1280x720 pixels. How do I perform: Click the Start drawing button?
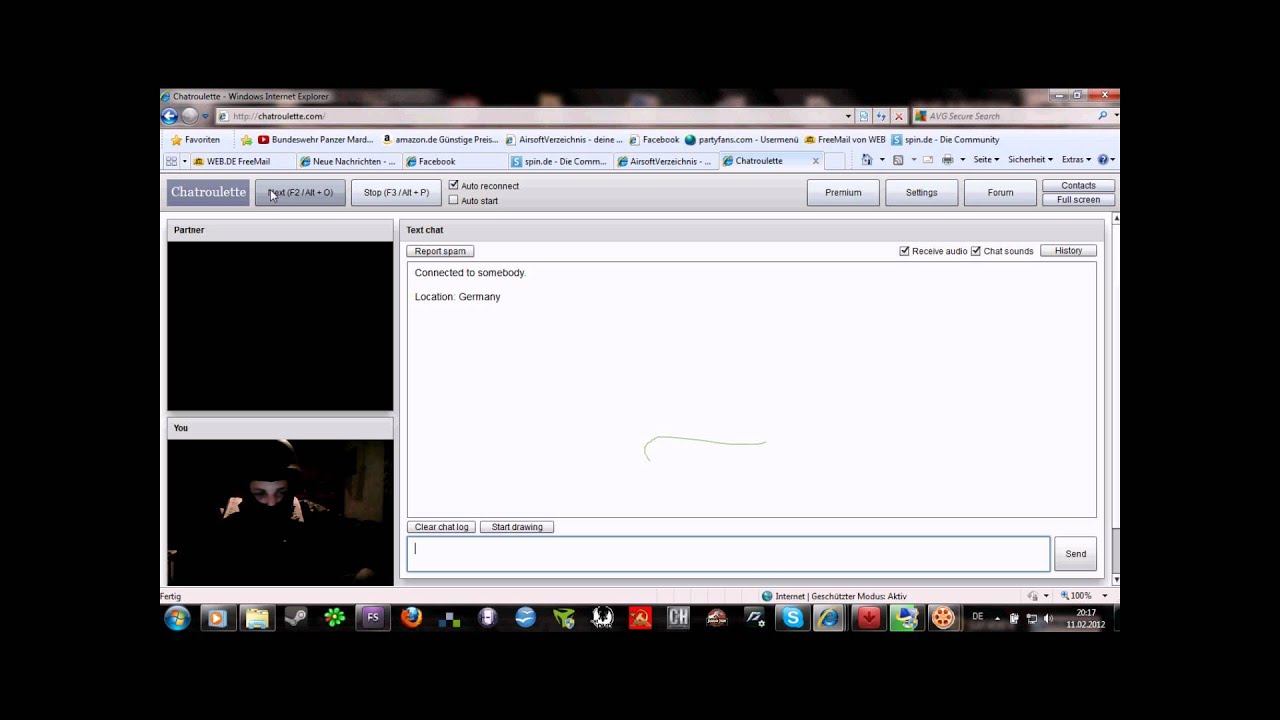(517, 527)
